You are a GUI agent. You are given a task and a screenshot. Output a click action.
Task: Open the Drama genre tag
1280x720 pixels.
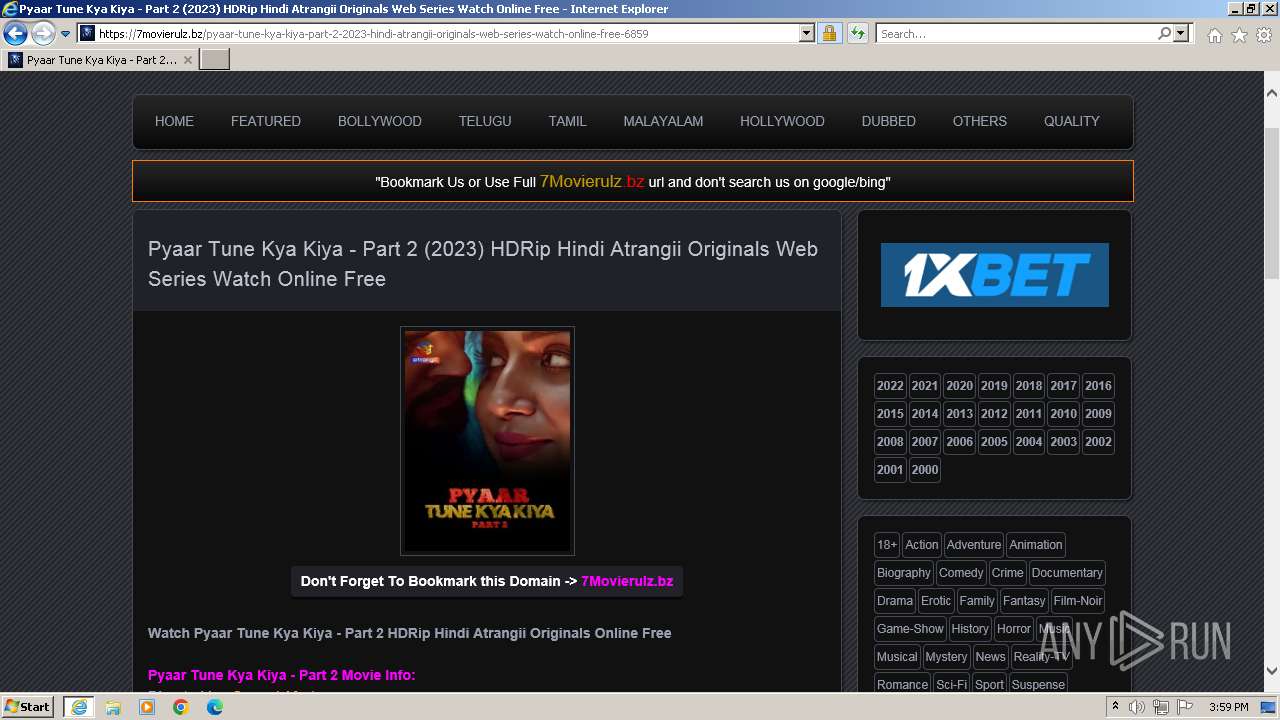(x=895, y=601)
